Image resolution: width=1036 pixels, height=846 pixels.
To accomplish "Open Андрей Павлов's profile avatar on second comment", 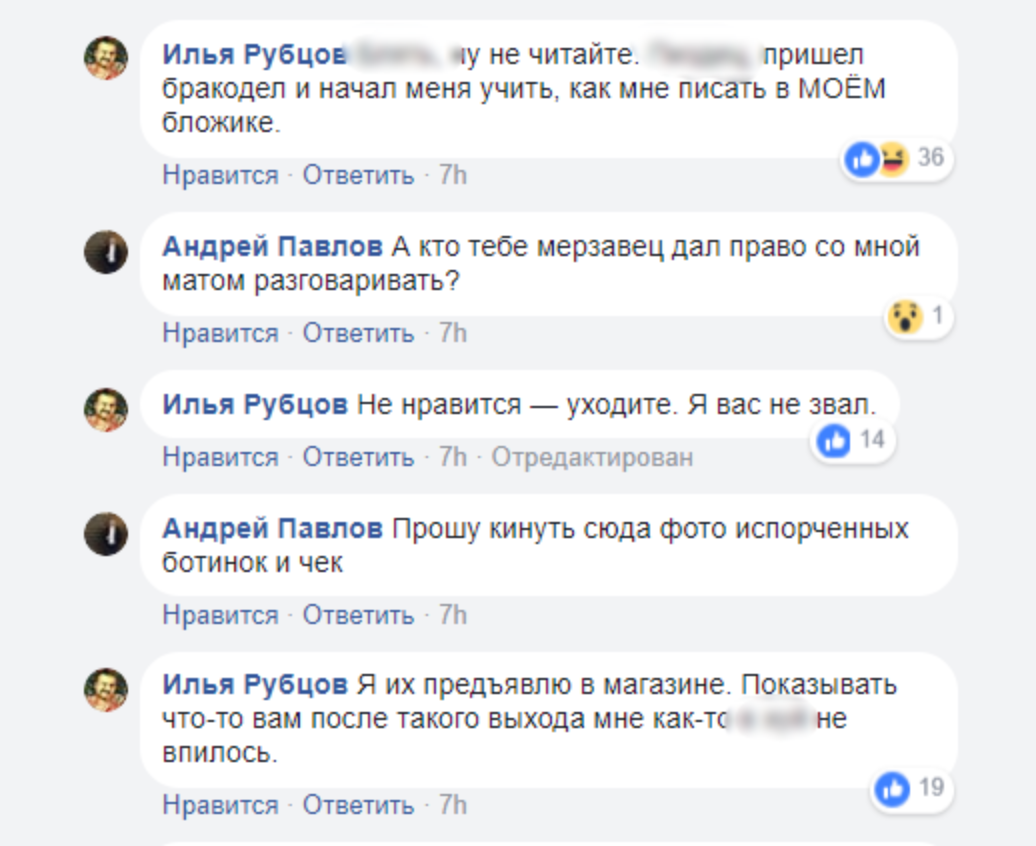I will (105, 252).
